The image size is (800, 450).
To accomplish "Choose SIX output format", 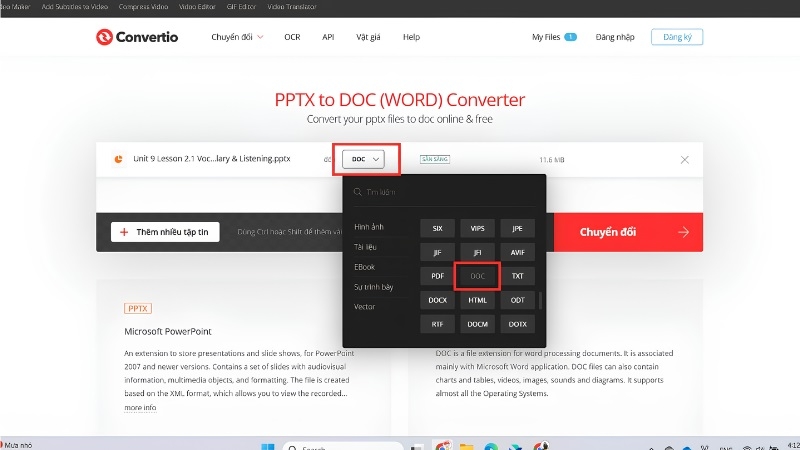I will tap(437, 228).
